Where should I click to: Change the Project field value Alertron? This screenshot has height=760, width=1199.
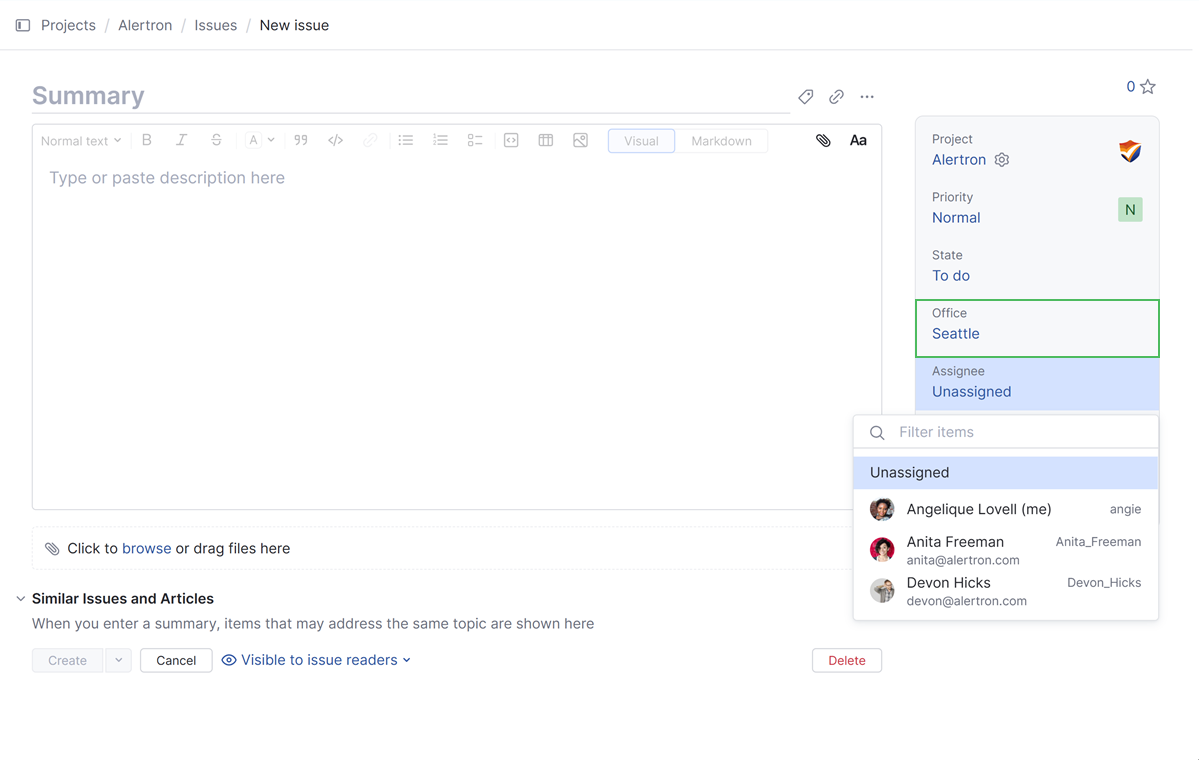pyautogui.click(x=959, y=160)
